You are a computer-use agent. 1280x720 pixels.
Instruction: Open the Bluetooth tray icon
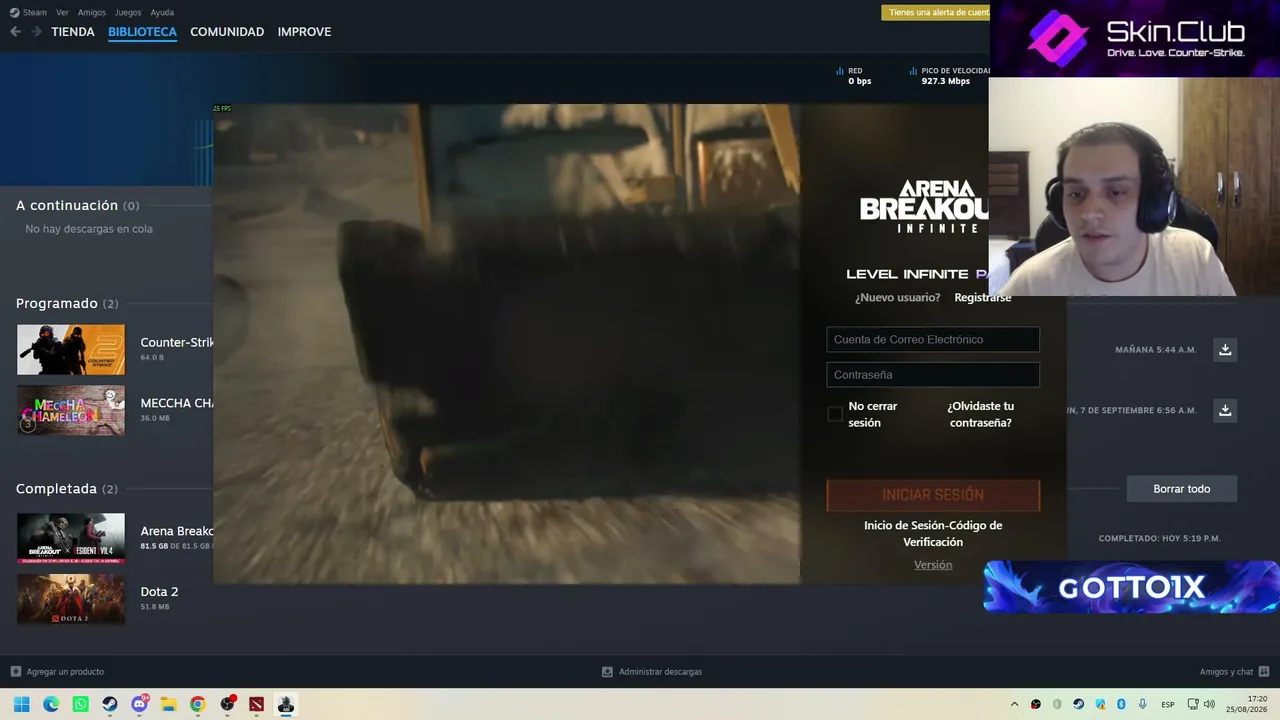coord(1121,704)
